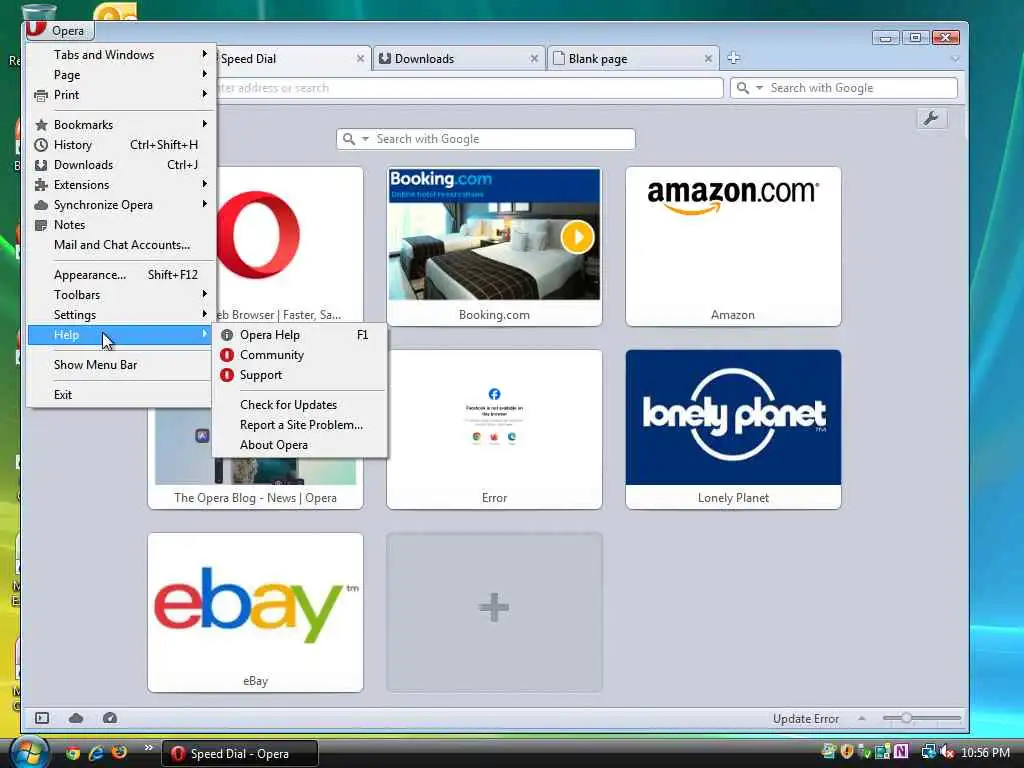Screen dimensions: 1024x768
Task: Switch to the Blank page tab
Action: coord(632,59)
